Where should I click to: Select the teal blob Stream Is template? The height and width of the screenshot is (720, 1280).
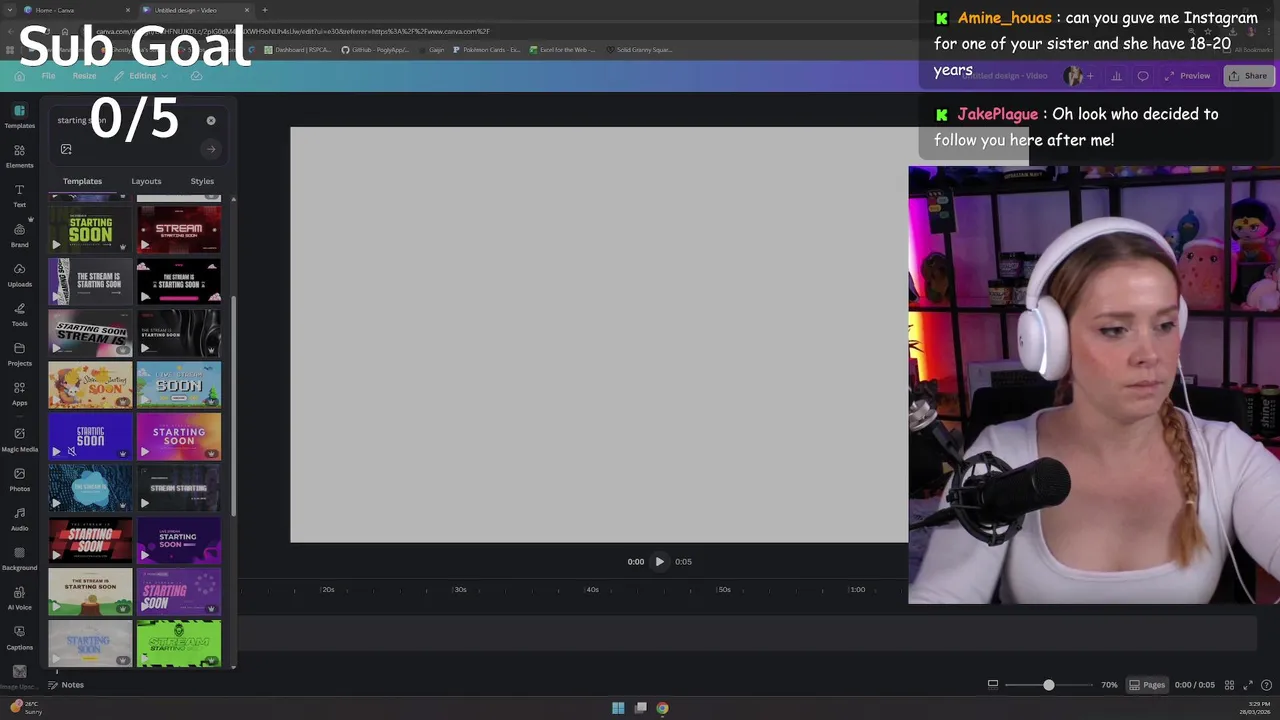[90, 489]
